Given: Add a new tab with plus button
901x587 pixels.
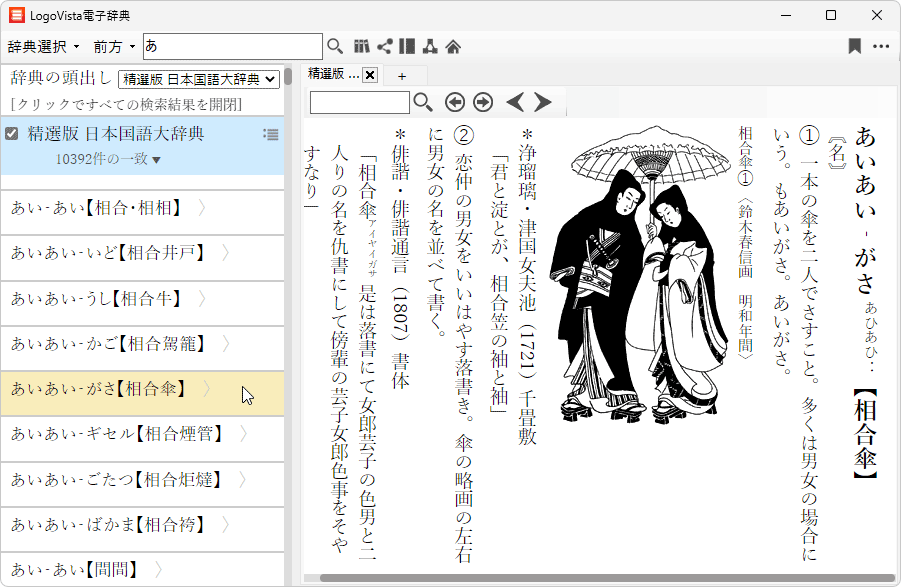Looking at the screenshot, I should [402, 75].
